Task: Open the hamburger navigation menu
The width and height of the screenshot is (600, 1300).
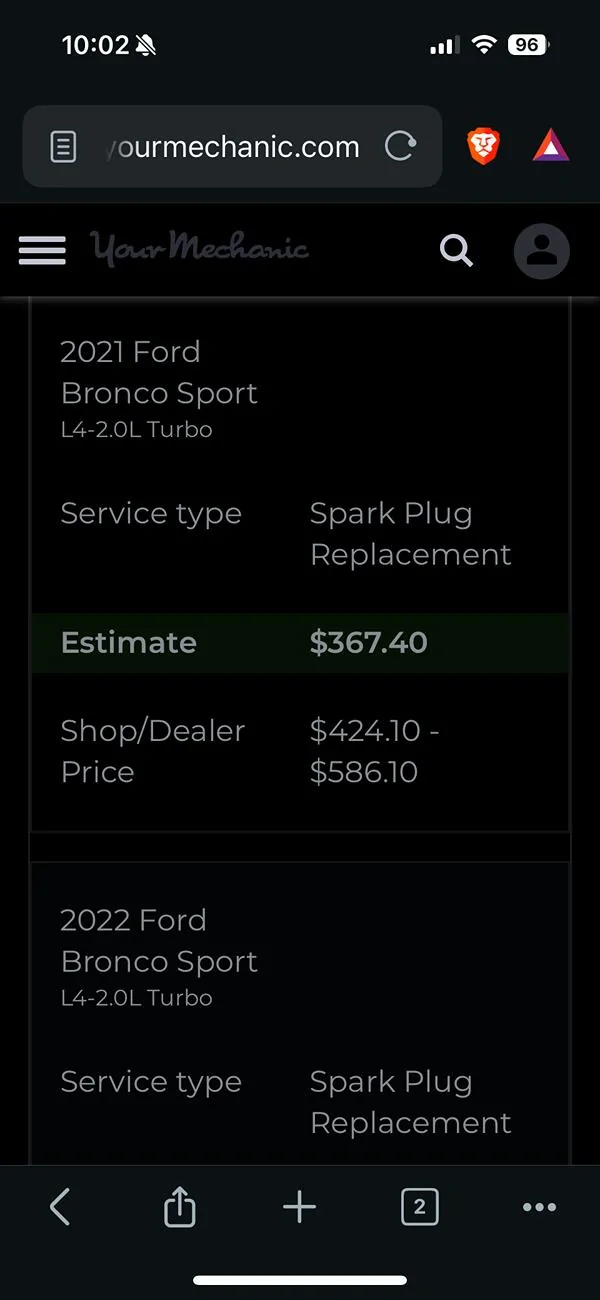Action: pos(41,251)
